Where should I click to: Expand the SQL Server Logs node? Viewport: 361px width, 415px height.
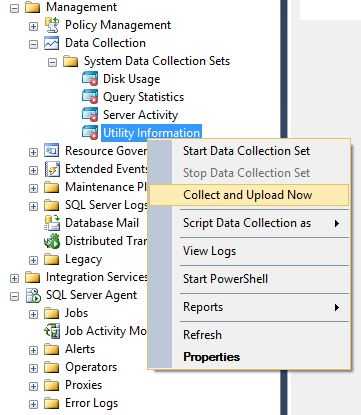tap(33, 206)
